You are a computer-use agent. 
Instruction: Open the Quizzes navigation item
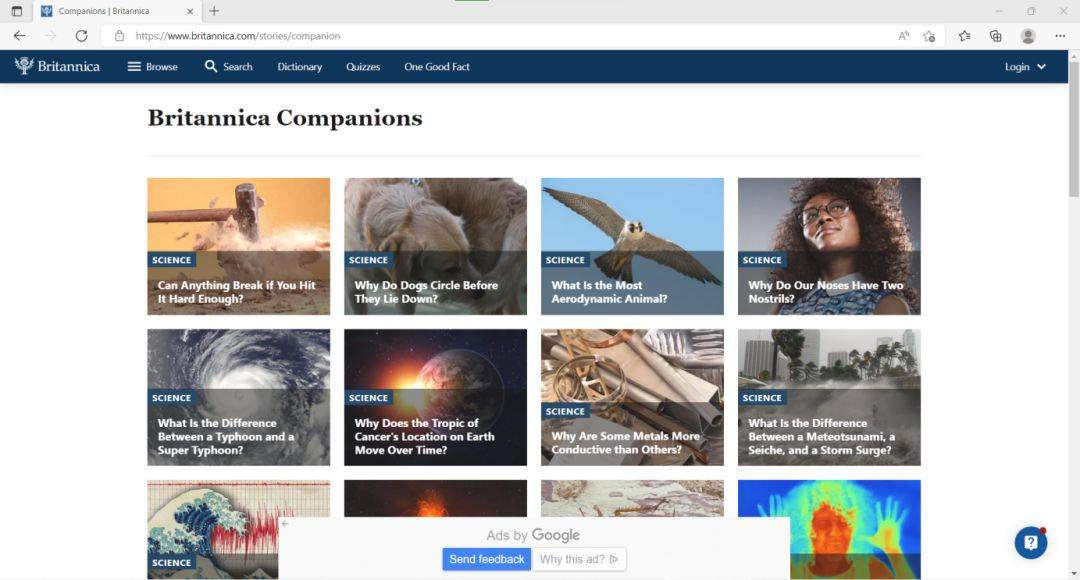coord(363,67)
